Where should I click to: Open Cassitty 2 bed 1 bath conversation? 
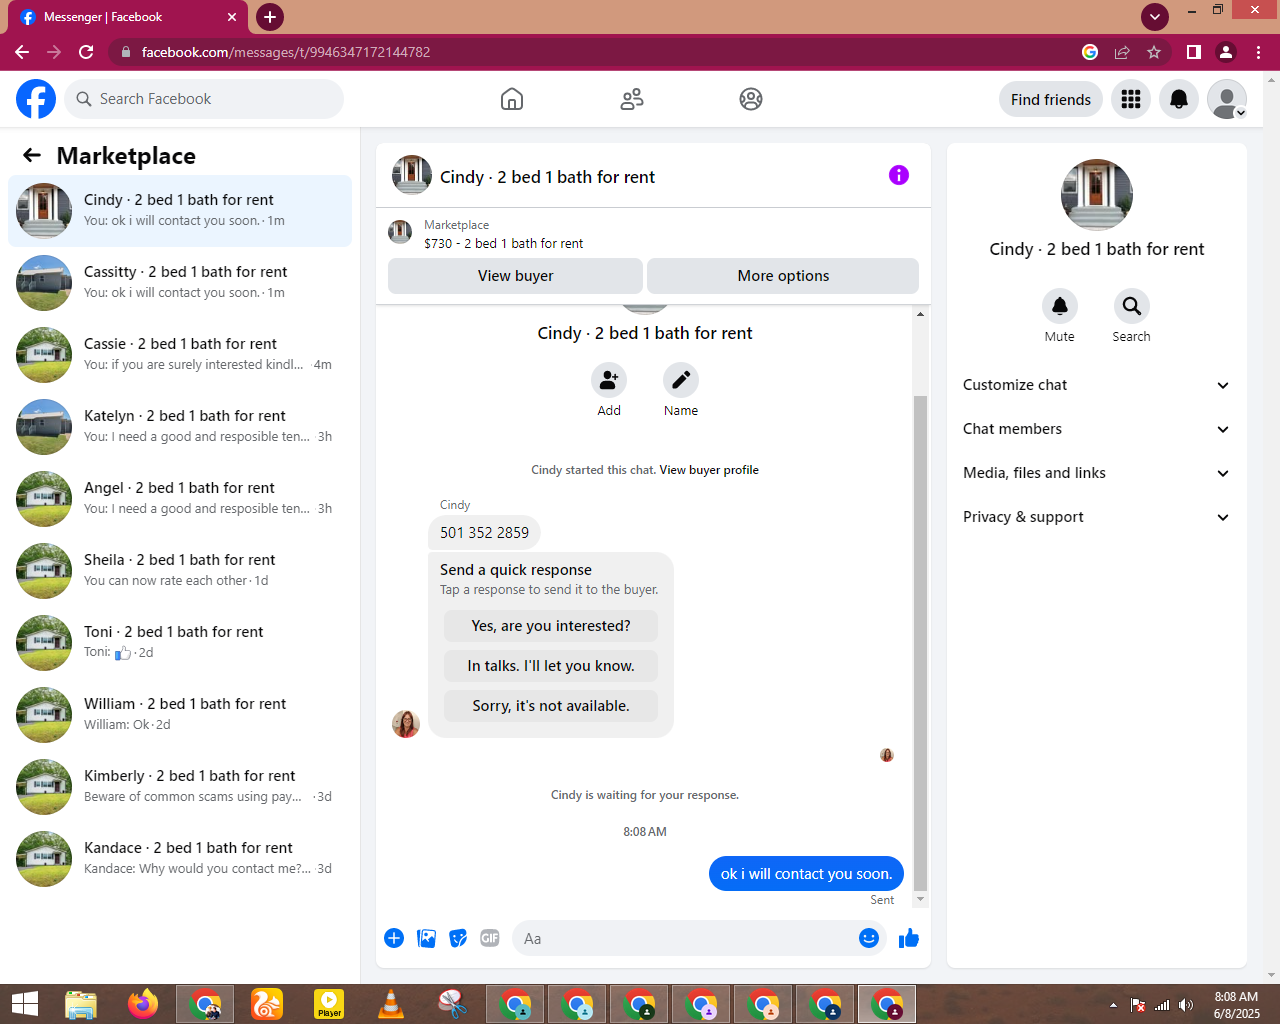tap(180, 283)
